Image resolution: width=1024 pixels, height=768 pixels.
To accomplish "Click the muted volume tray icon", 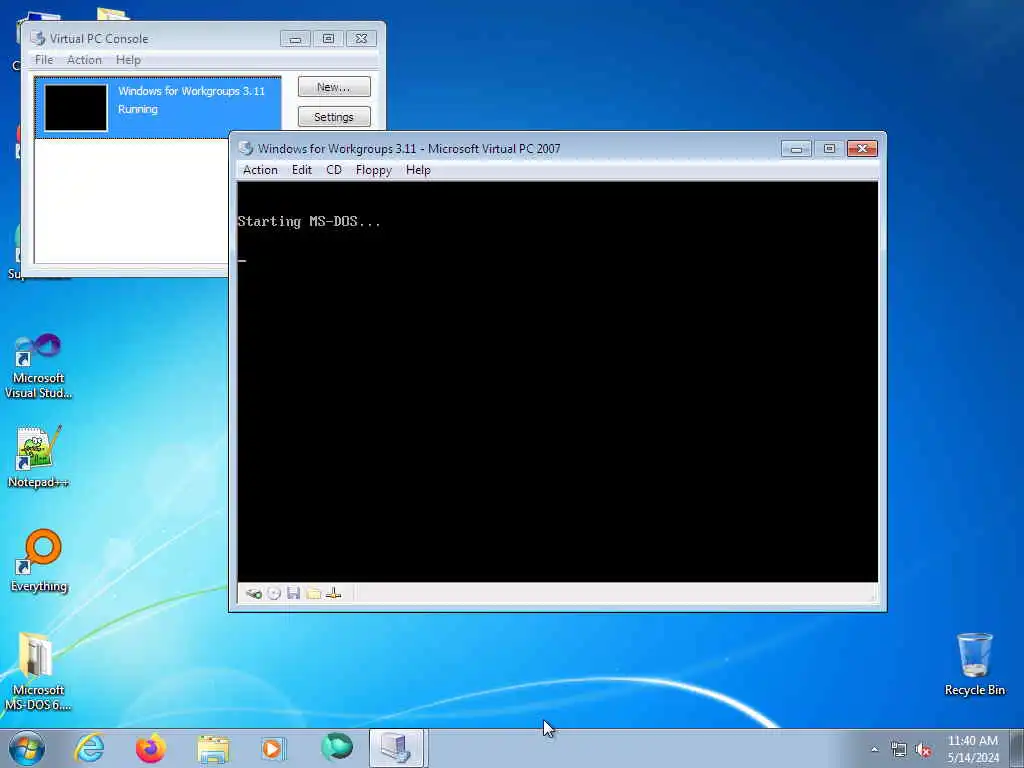I will 923,750.
